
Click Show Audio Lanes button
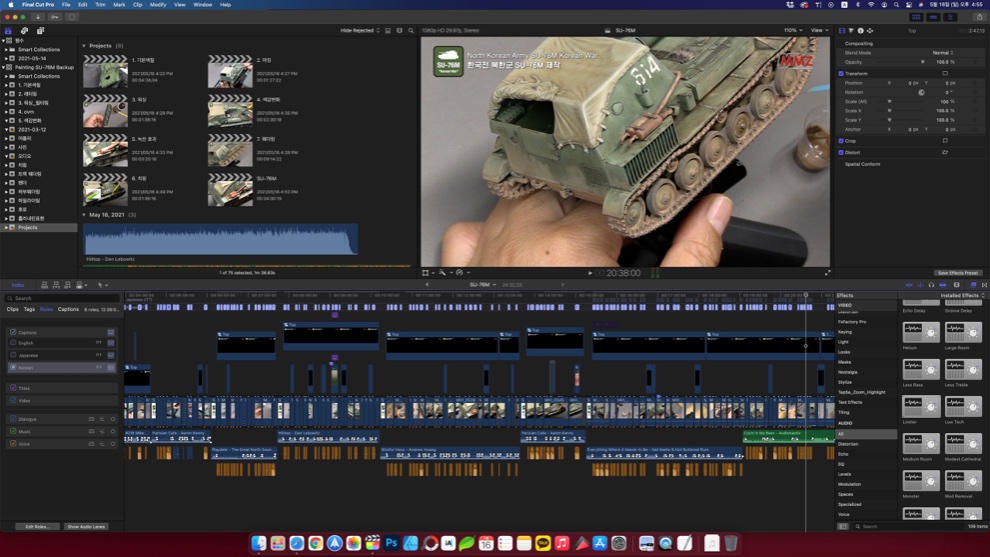tap(86, 526)
